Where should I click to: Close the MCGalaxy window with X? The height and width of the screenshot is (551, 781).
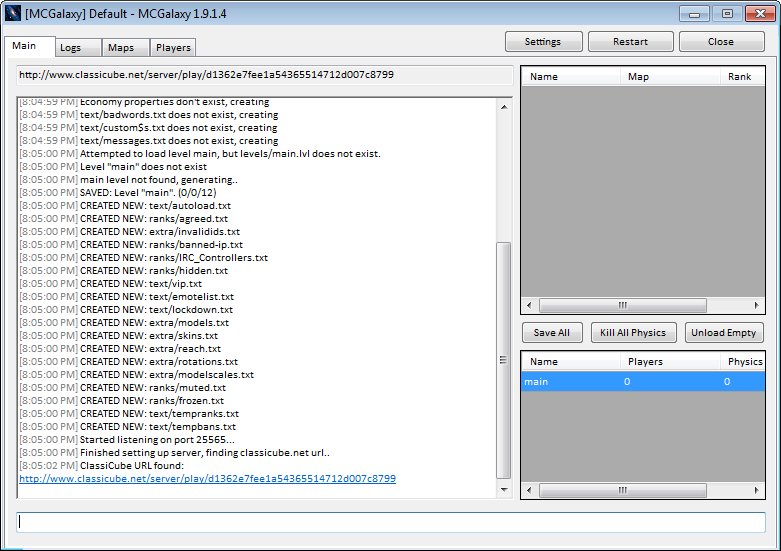761,13
